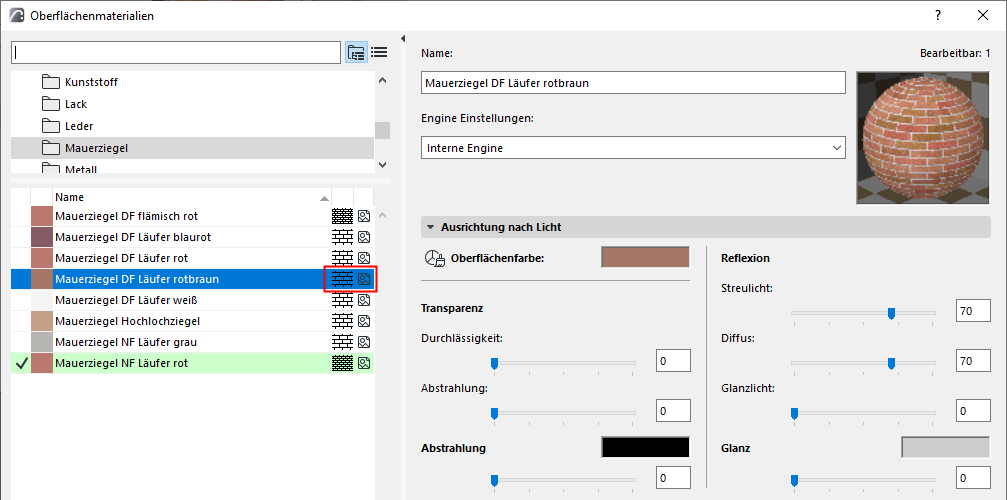Click the Transparenz Abstrahlung slider handle

point(495,413)
